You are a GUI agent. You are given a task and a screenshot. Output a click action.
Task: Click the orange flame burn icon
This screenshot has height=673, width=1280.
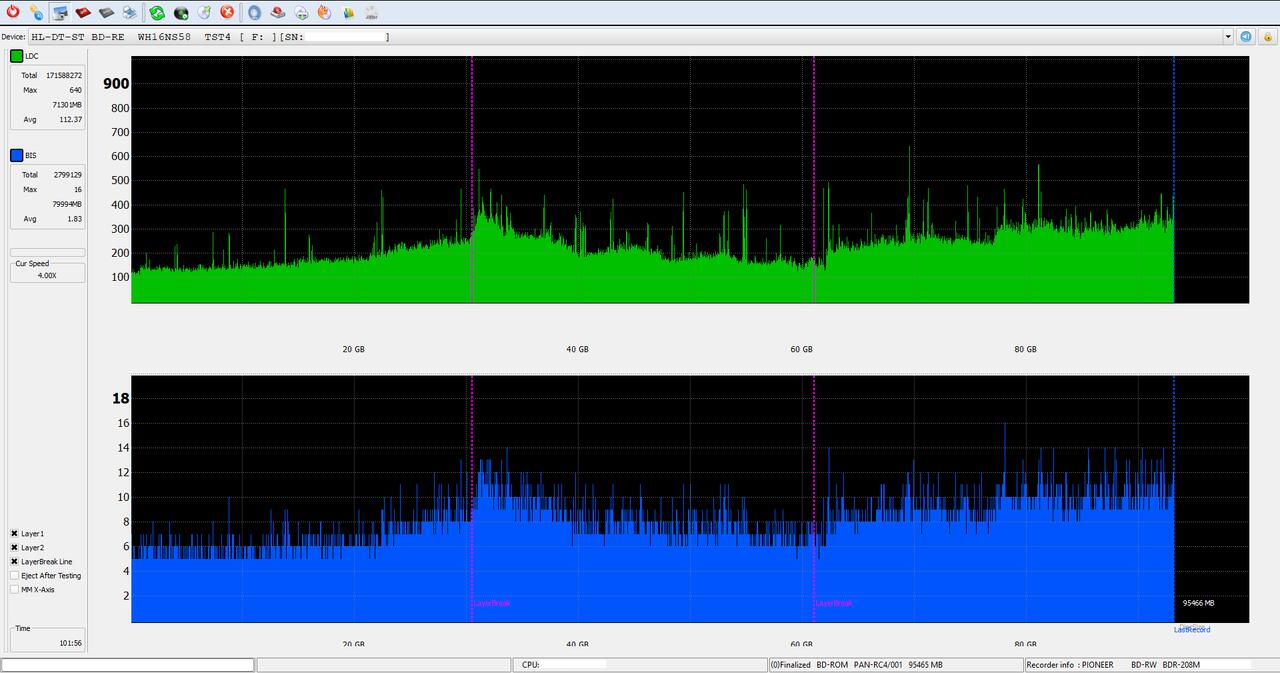point(324,12)
